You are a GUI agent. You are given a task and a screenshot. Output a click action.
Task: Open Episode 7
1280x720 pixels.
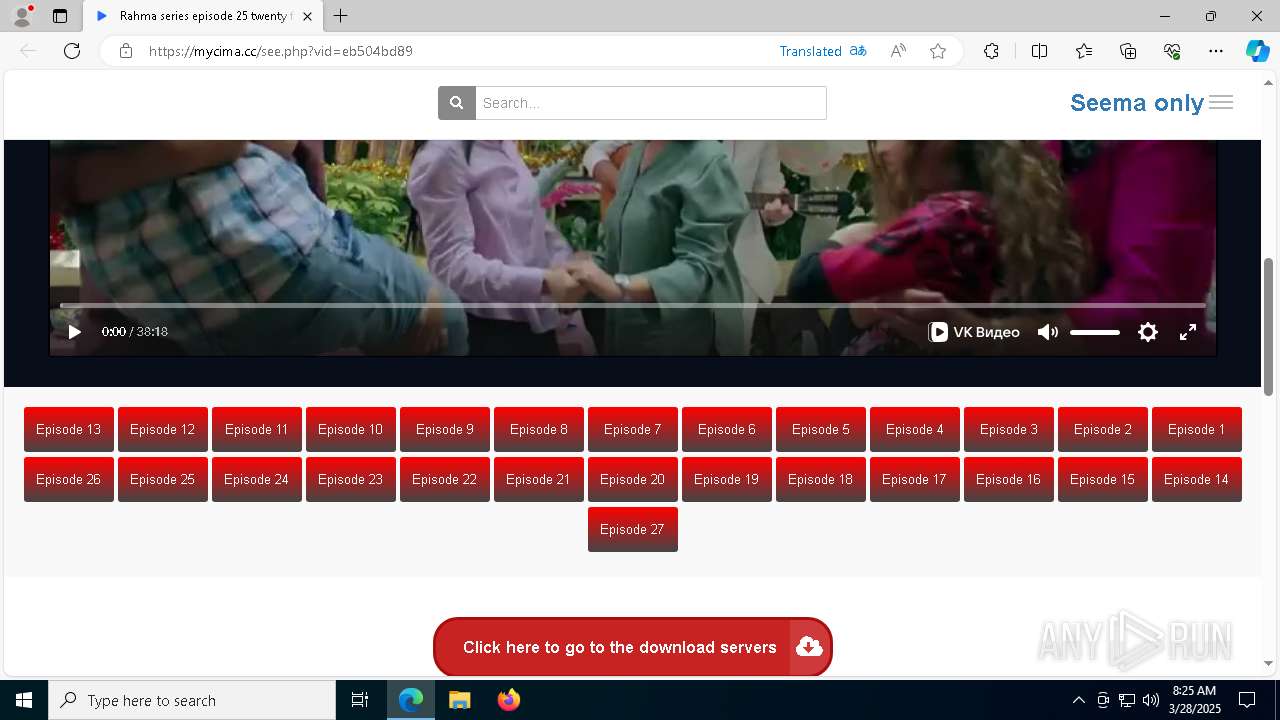tap(633, 429)
